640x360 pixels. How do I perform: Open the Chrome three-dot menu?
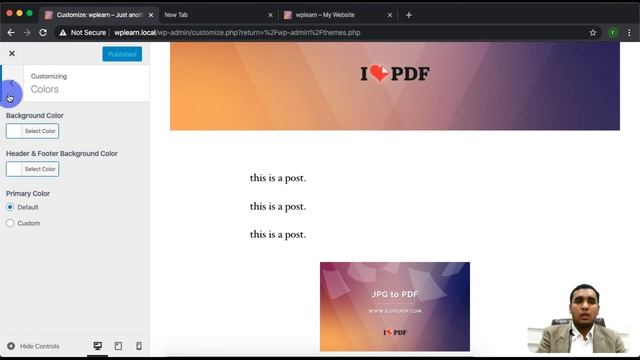(x=629, y=33)
